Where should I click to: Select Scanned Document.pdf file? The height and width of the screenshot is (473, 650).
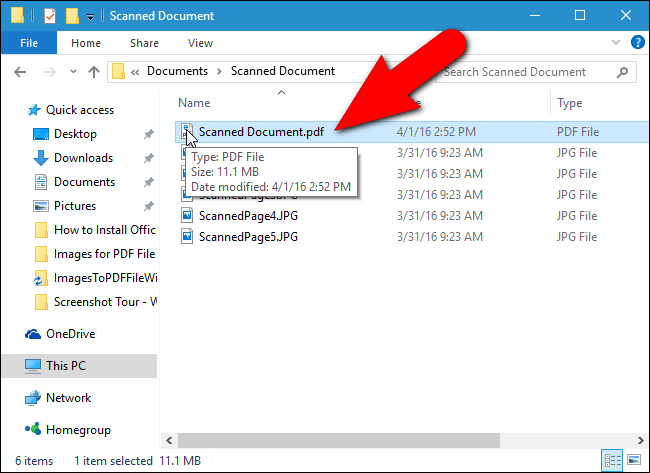point(261,132)
